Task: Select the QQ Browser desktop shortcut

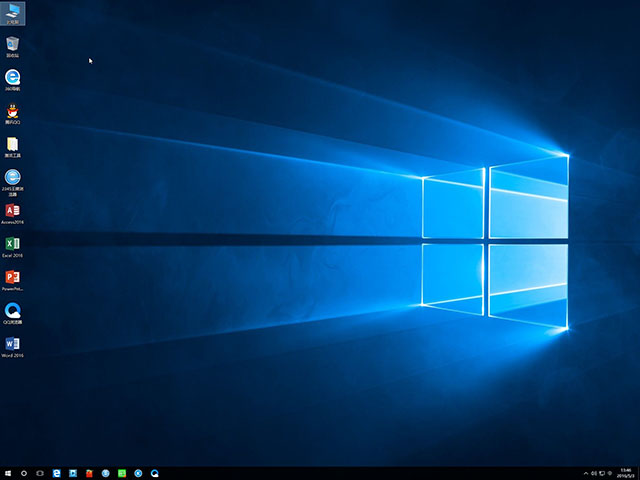Action: (x=13, y=311)
